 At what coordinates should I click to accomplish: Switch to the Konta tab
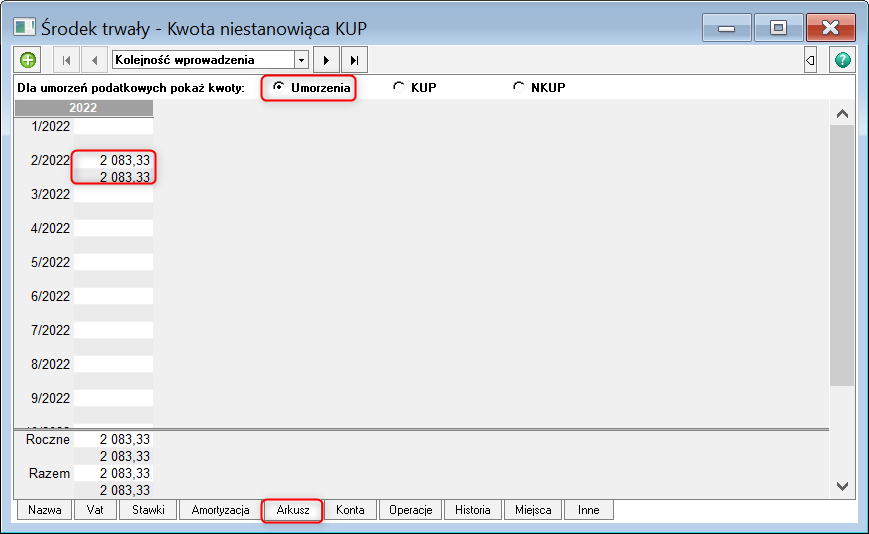(x=350, y=510)
